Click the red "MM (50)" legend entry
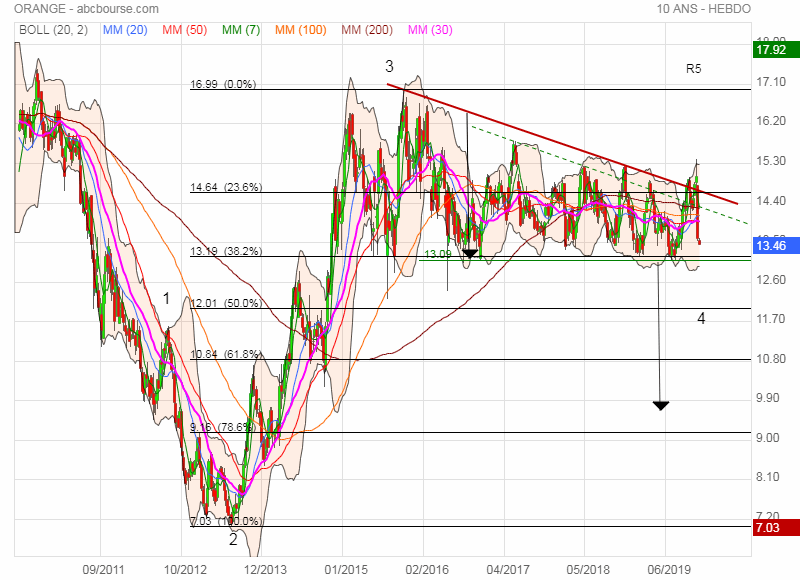This screenshot has height=580, width=800. click(x=185, y=30)
